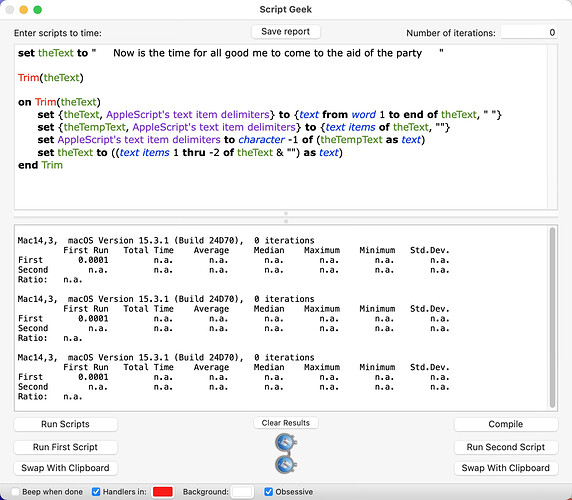
Task: Click the results pane vertical scrollbar
Action: pyautogui.click(x=552, y=317)
